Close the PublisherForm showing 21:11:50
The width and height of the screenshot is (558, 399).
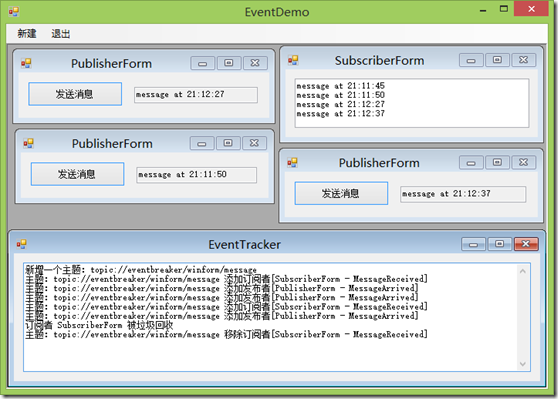click(x=254, y=143)
